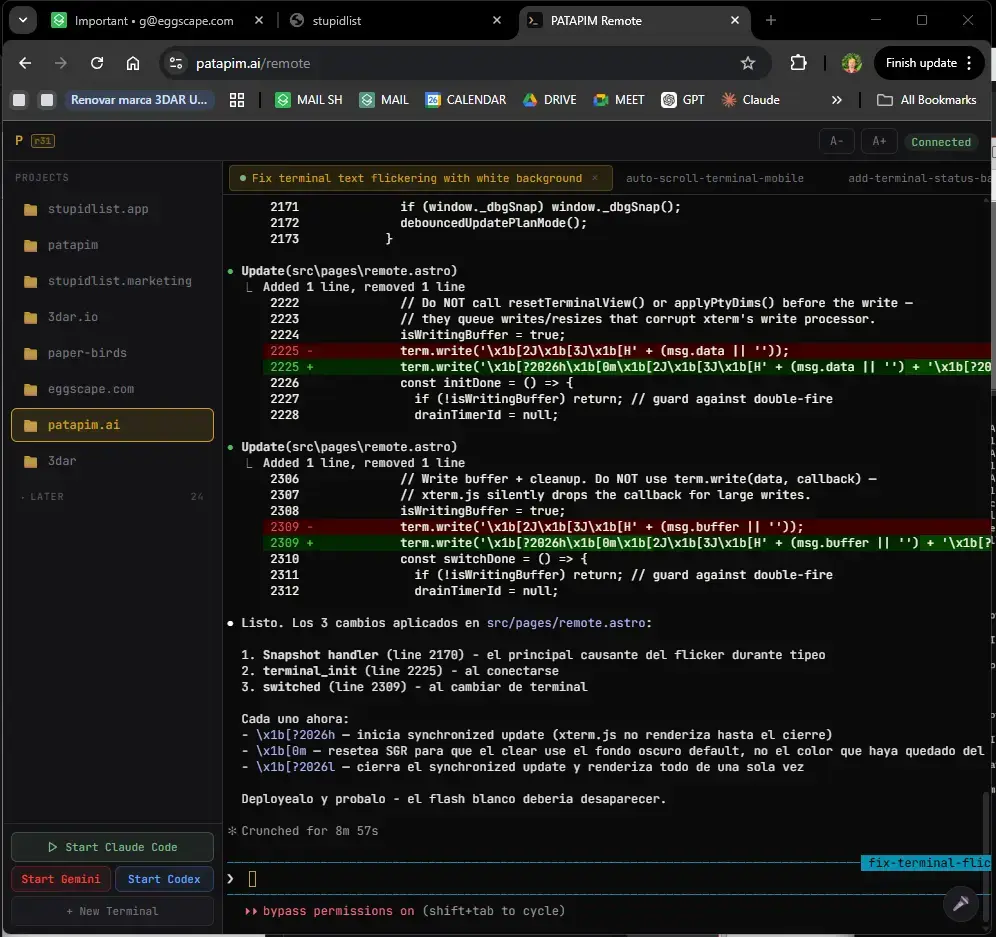Select the stupidlist.marketing project
The height and width of the screenshot is (937, 996).
tap(119, 281)
